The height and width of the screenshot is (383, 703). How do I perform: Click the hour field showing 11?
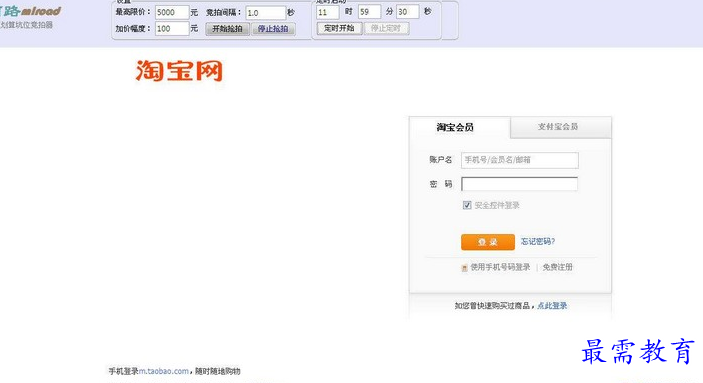[327, 12]
